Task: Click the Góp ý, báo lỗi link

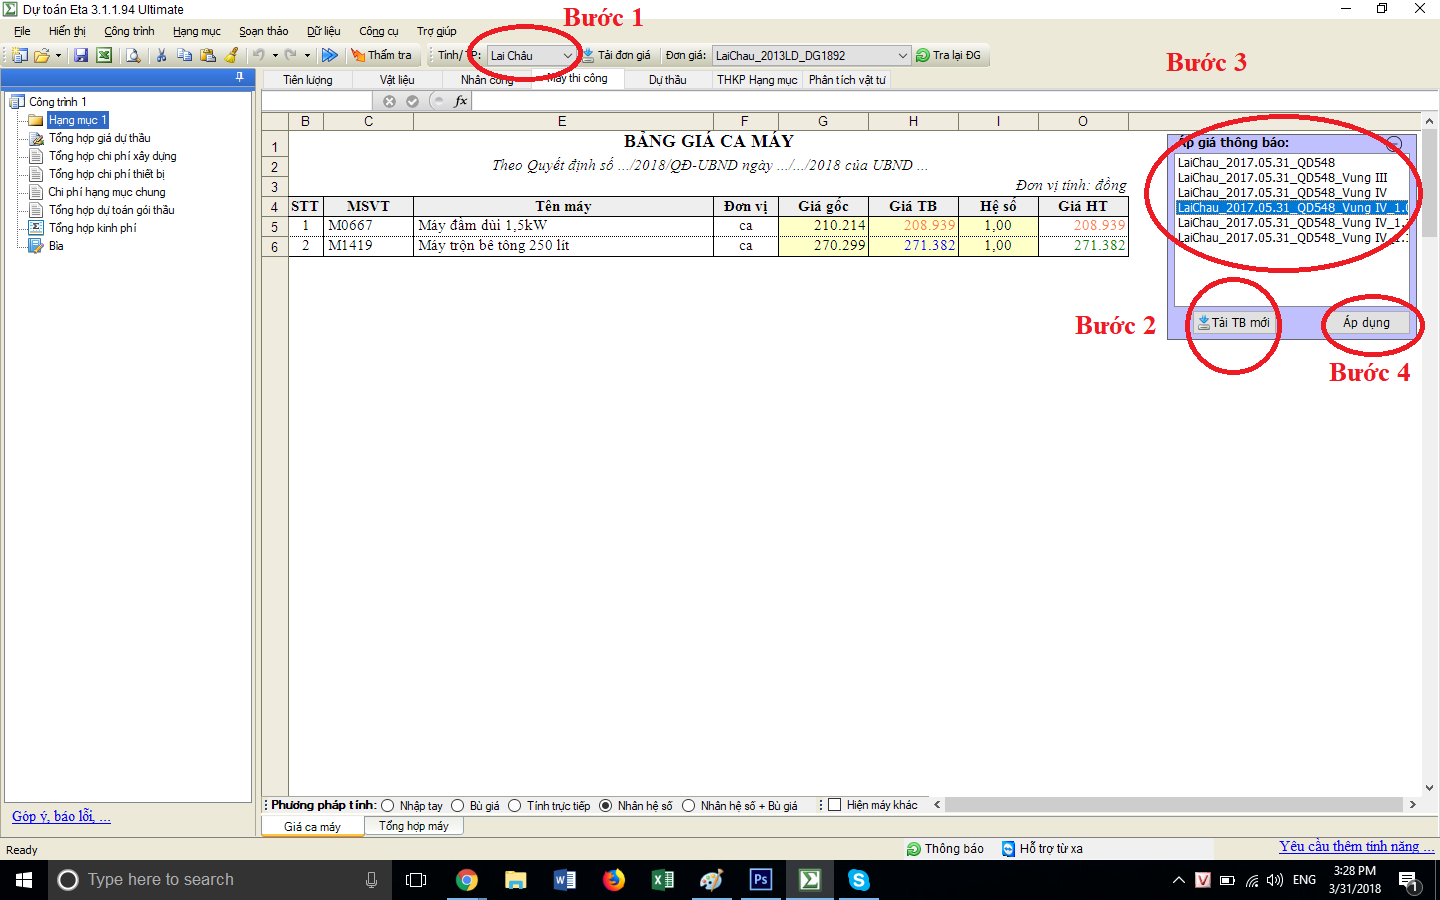Action: point(61,817)
